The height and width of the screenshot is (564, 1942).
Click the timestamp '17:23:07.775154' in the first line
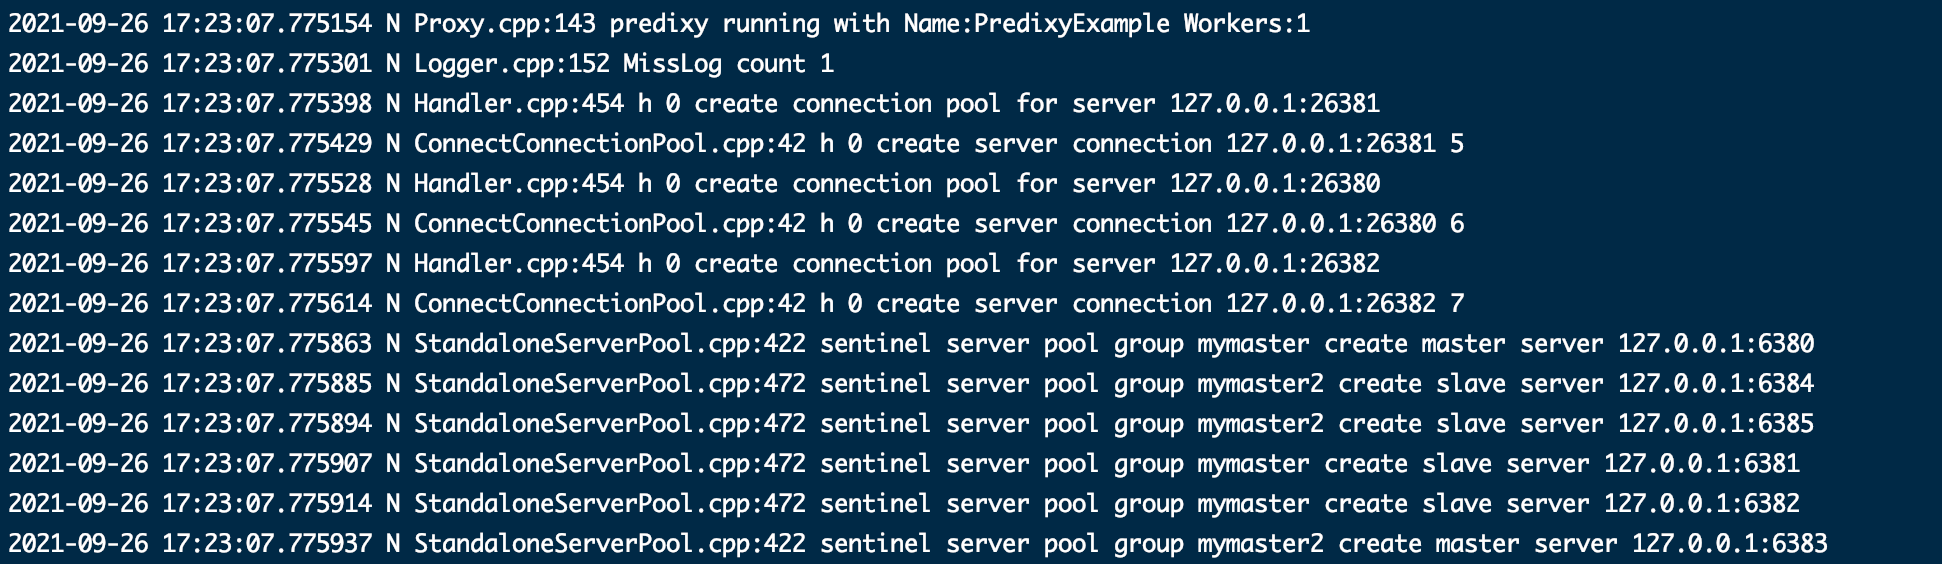pyautogui.click(x=267, y=24)
